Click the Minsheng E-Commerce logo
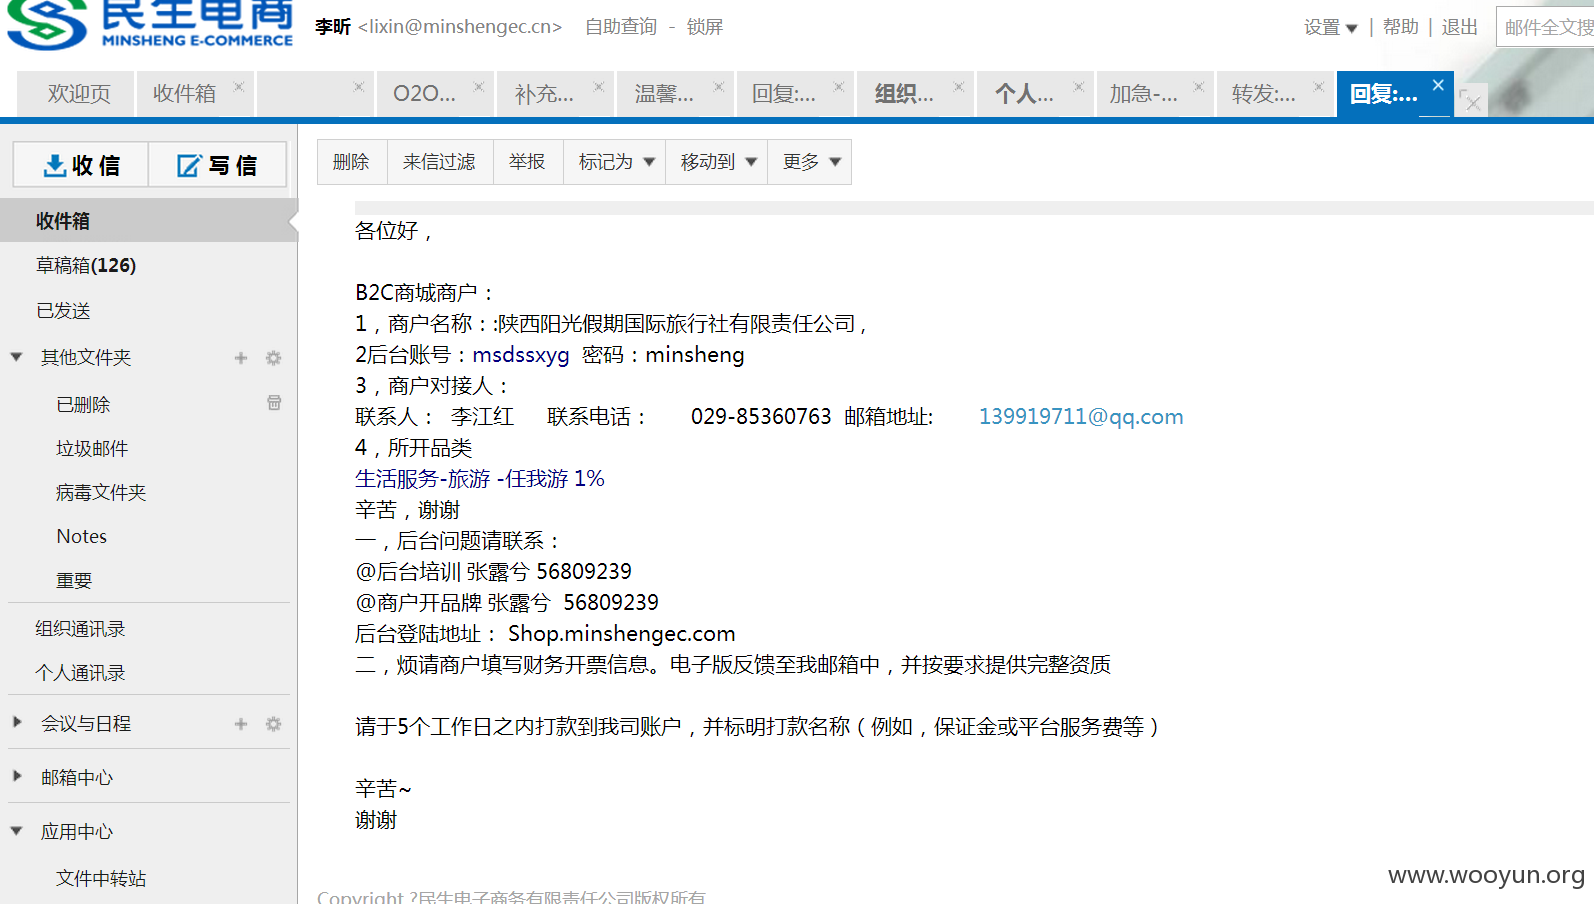This screenshot has width=1594, height=904. tap(150, 25)
